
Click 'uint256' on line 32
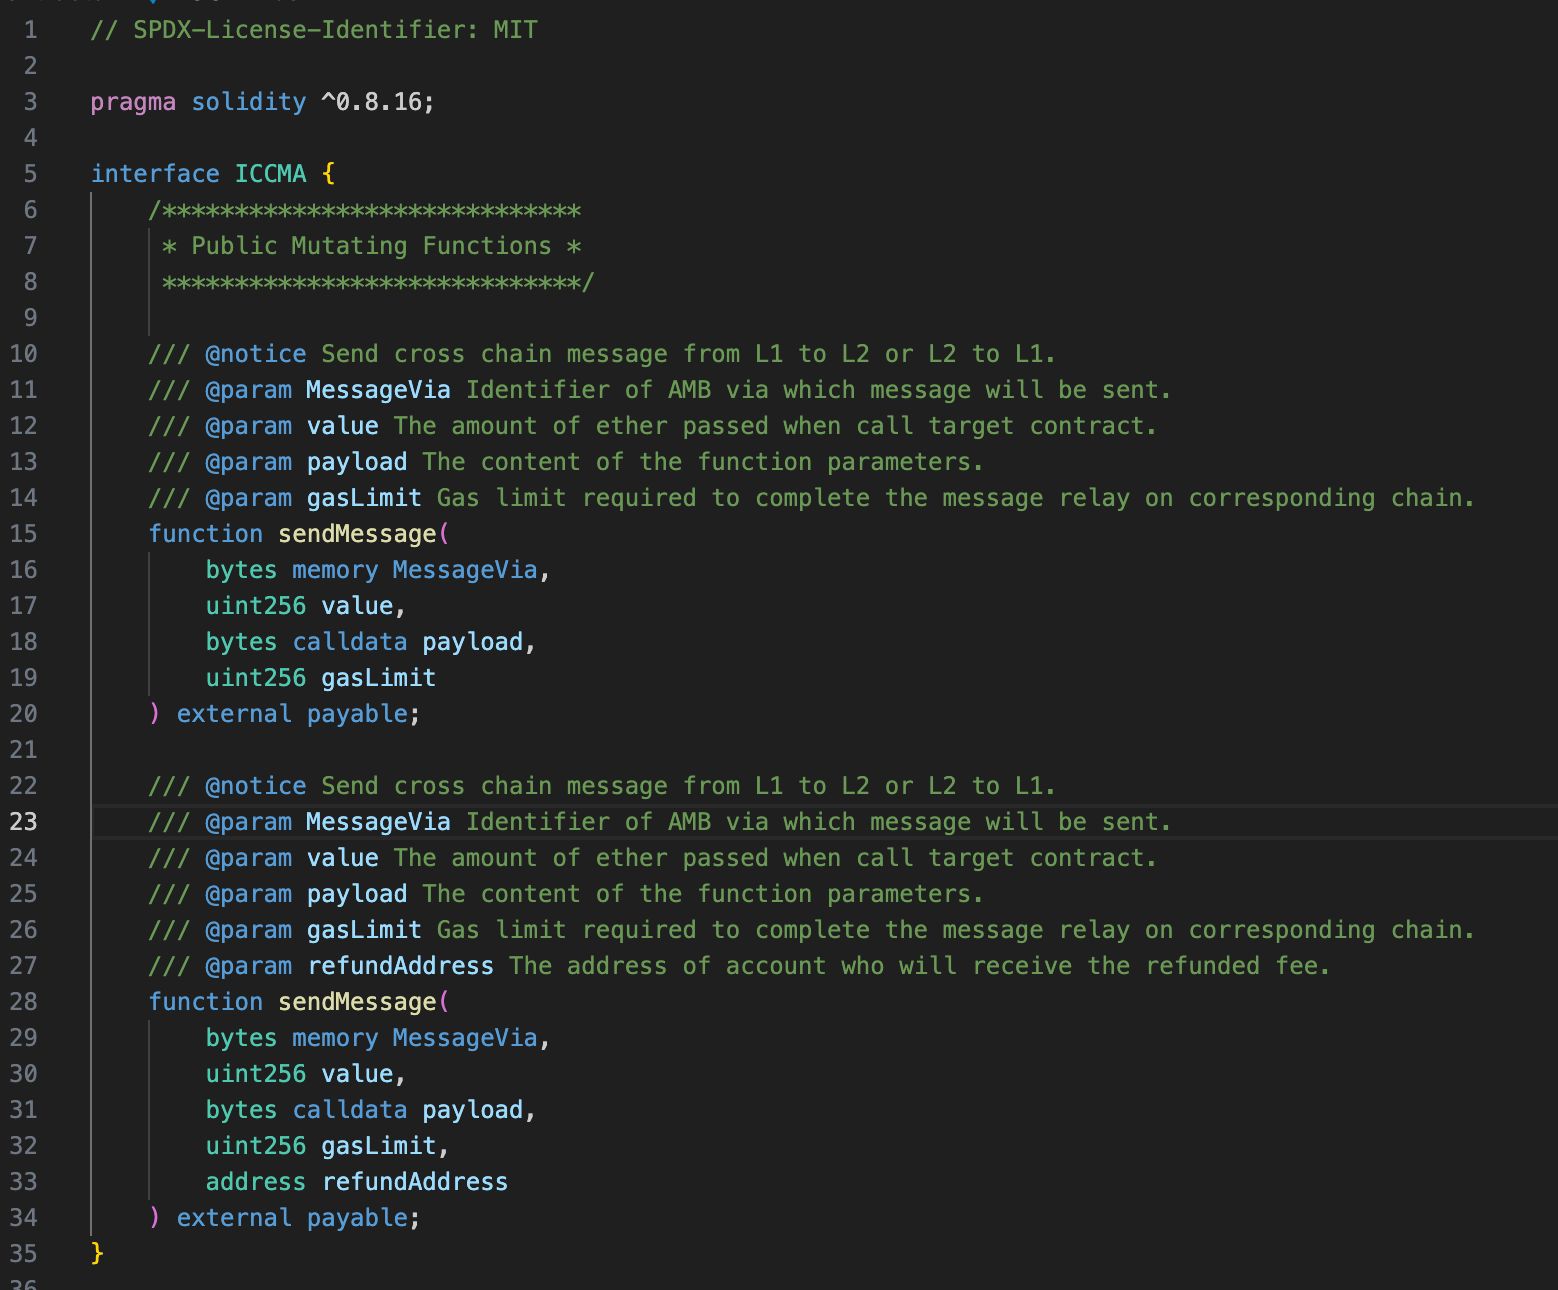256,1146
